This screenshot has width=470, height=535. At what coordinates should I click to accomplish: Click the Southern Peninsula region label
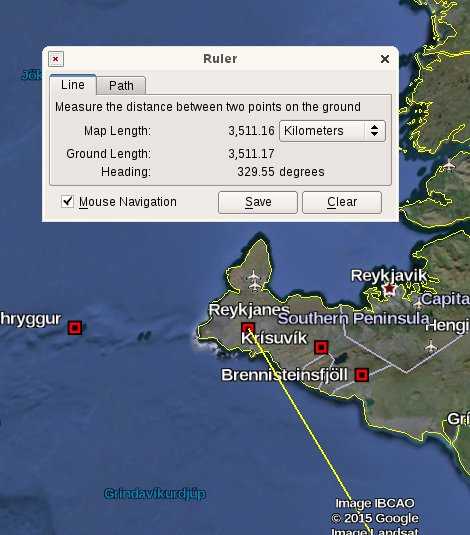click(354, 318)
